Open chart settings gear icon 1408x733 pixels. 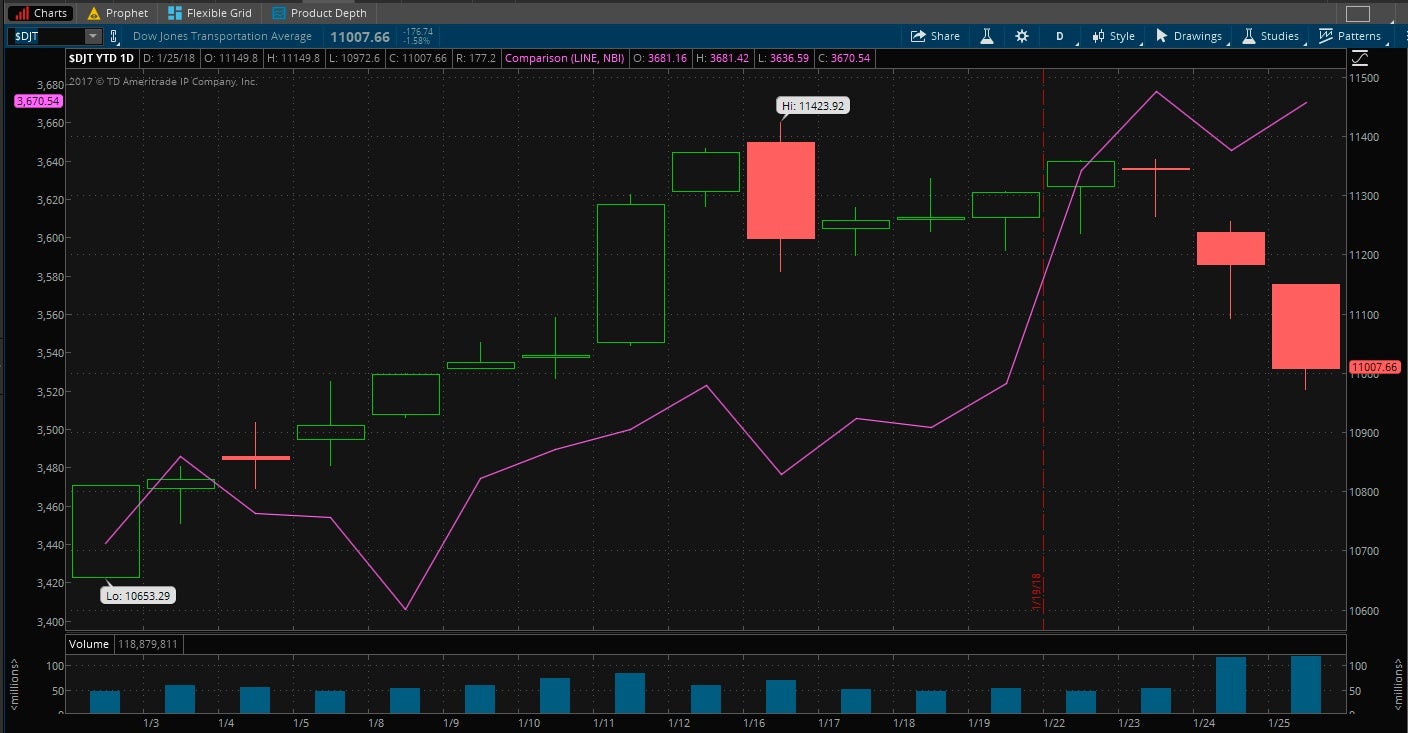pyautogui.click(x=1021, y=36)
